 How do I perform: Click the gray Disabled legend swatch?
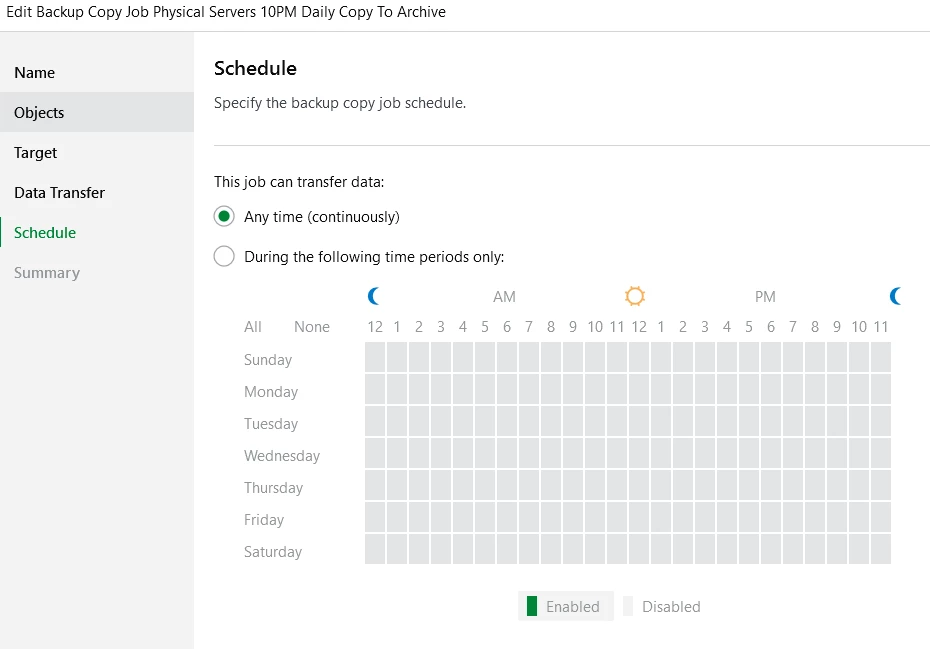(629, 606)
